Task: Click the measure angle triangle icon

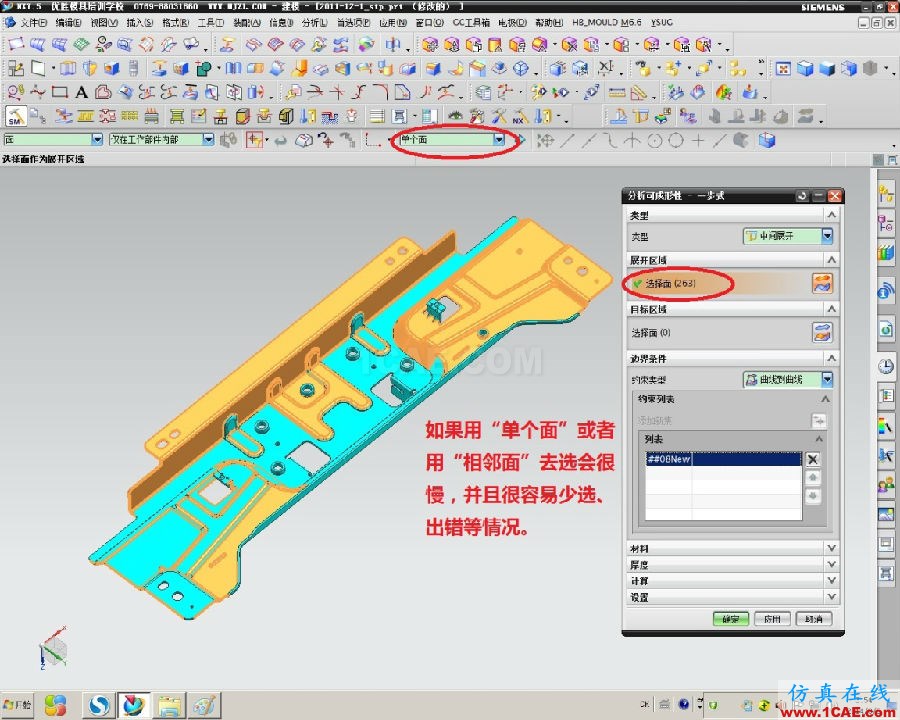Action: [x=638, y=92]
